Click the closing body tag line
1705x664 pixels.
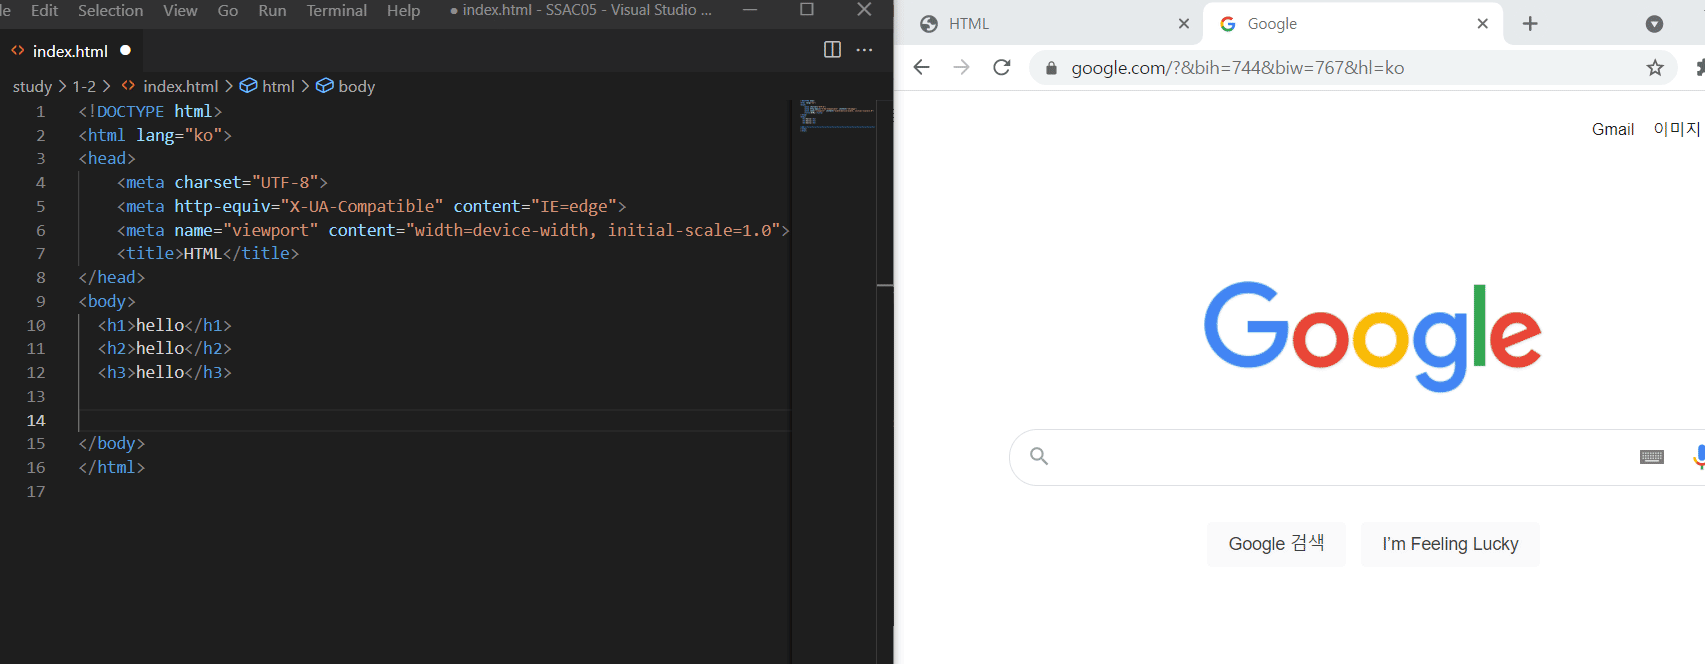[x=112, y=443]
